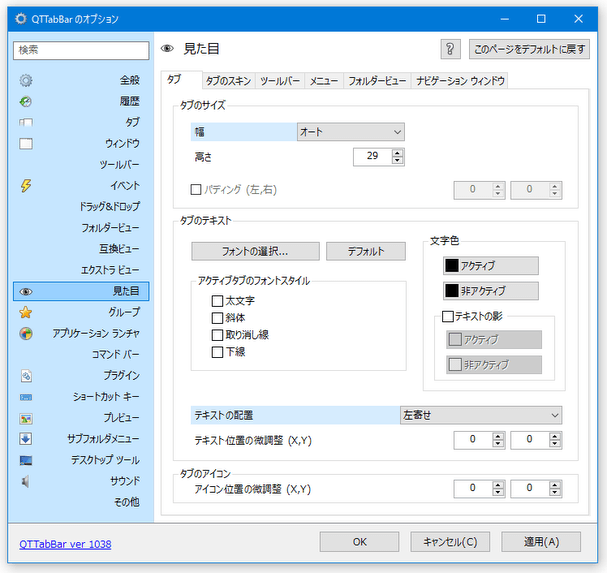Check the 下線 underline option
The height and width of the screenshot is (573, 607).
pyautogui.click(x=217, y=352)
